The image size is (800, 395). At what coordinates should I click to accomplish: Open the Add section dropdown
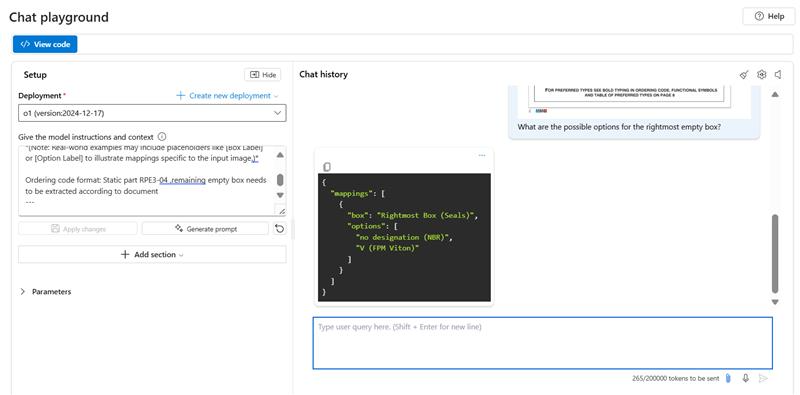click(x=152, y=254)
